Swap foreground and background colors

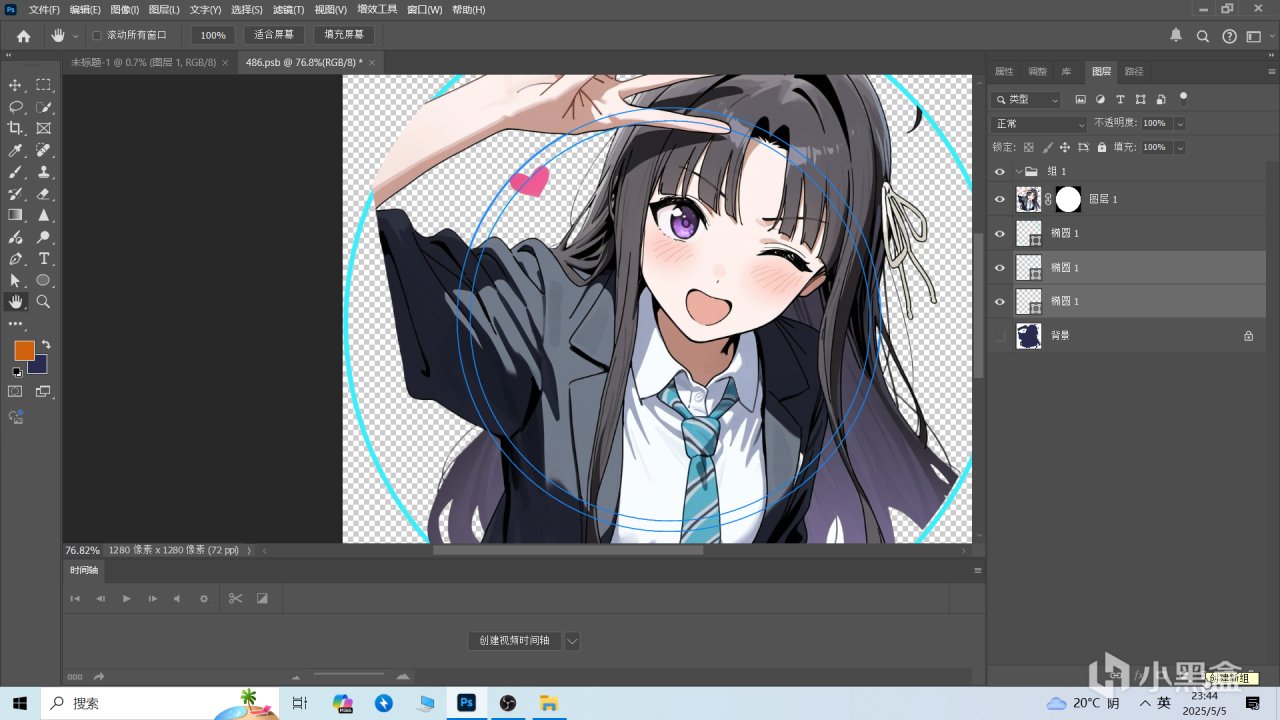click(46, 345)
